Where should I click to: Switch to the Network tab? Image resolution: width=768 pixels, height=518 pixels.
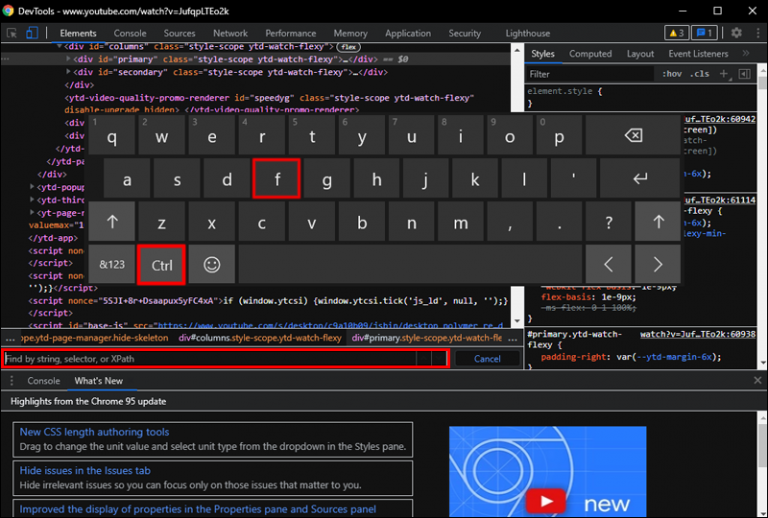point(230,33)
